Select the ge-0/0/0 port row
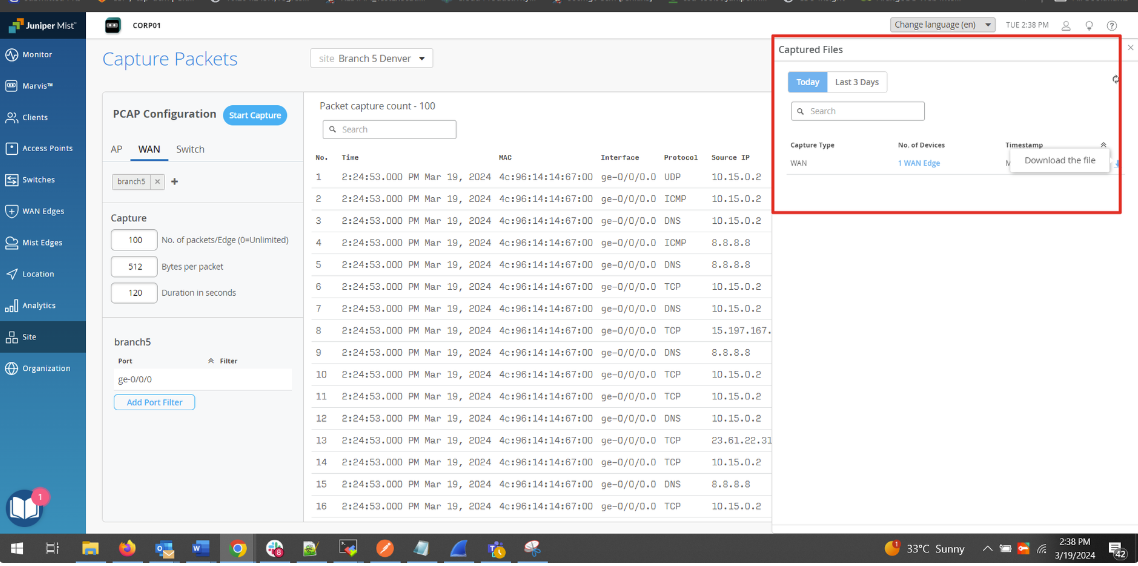Image resolution: width=1138 pixels, height=566 pixels. point(202,380)
